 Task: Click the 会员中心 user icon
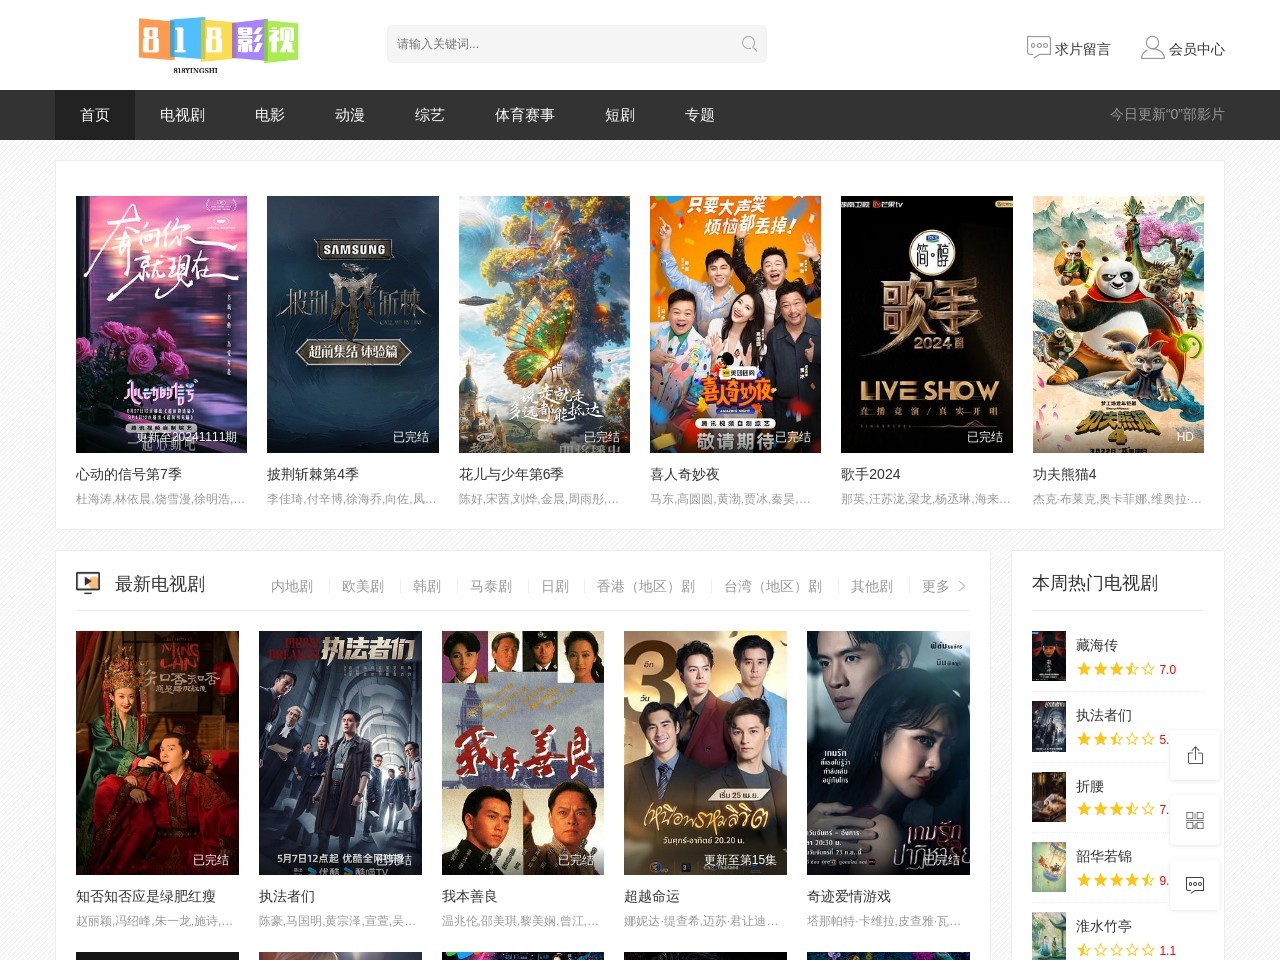point(1152,47)
